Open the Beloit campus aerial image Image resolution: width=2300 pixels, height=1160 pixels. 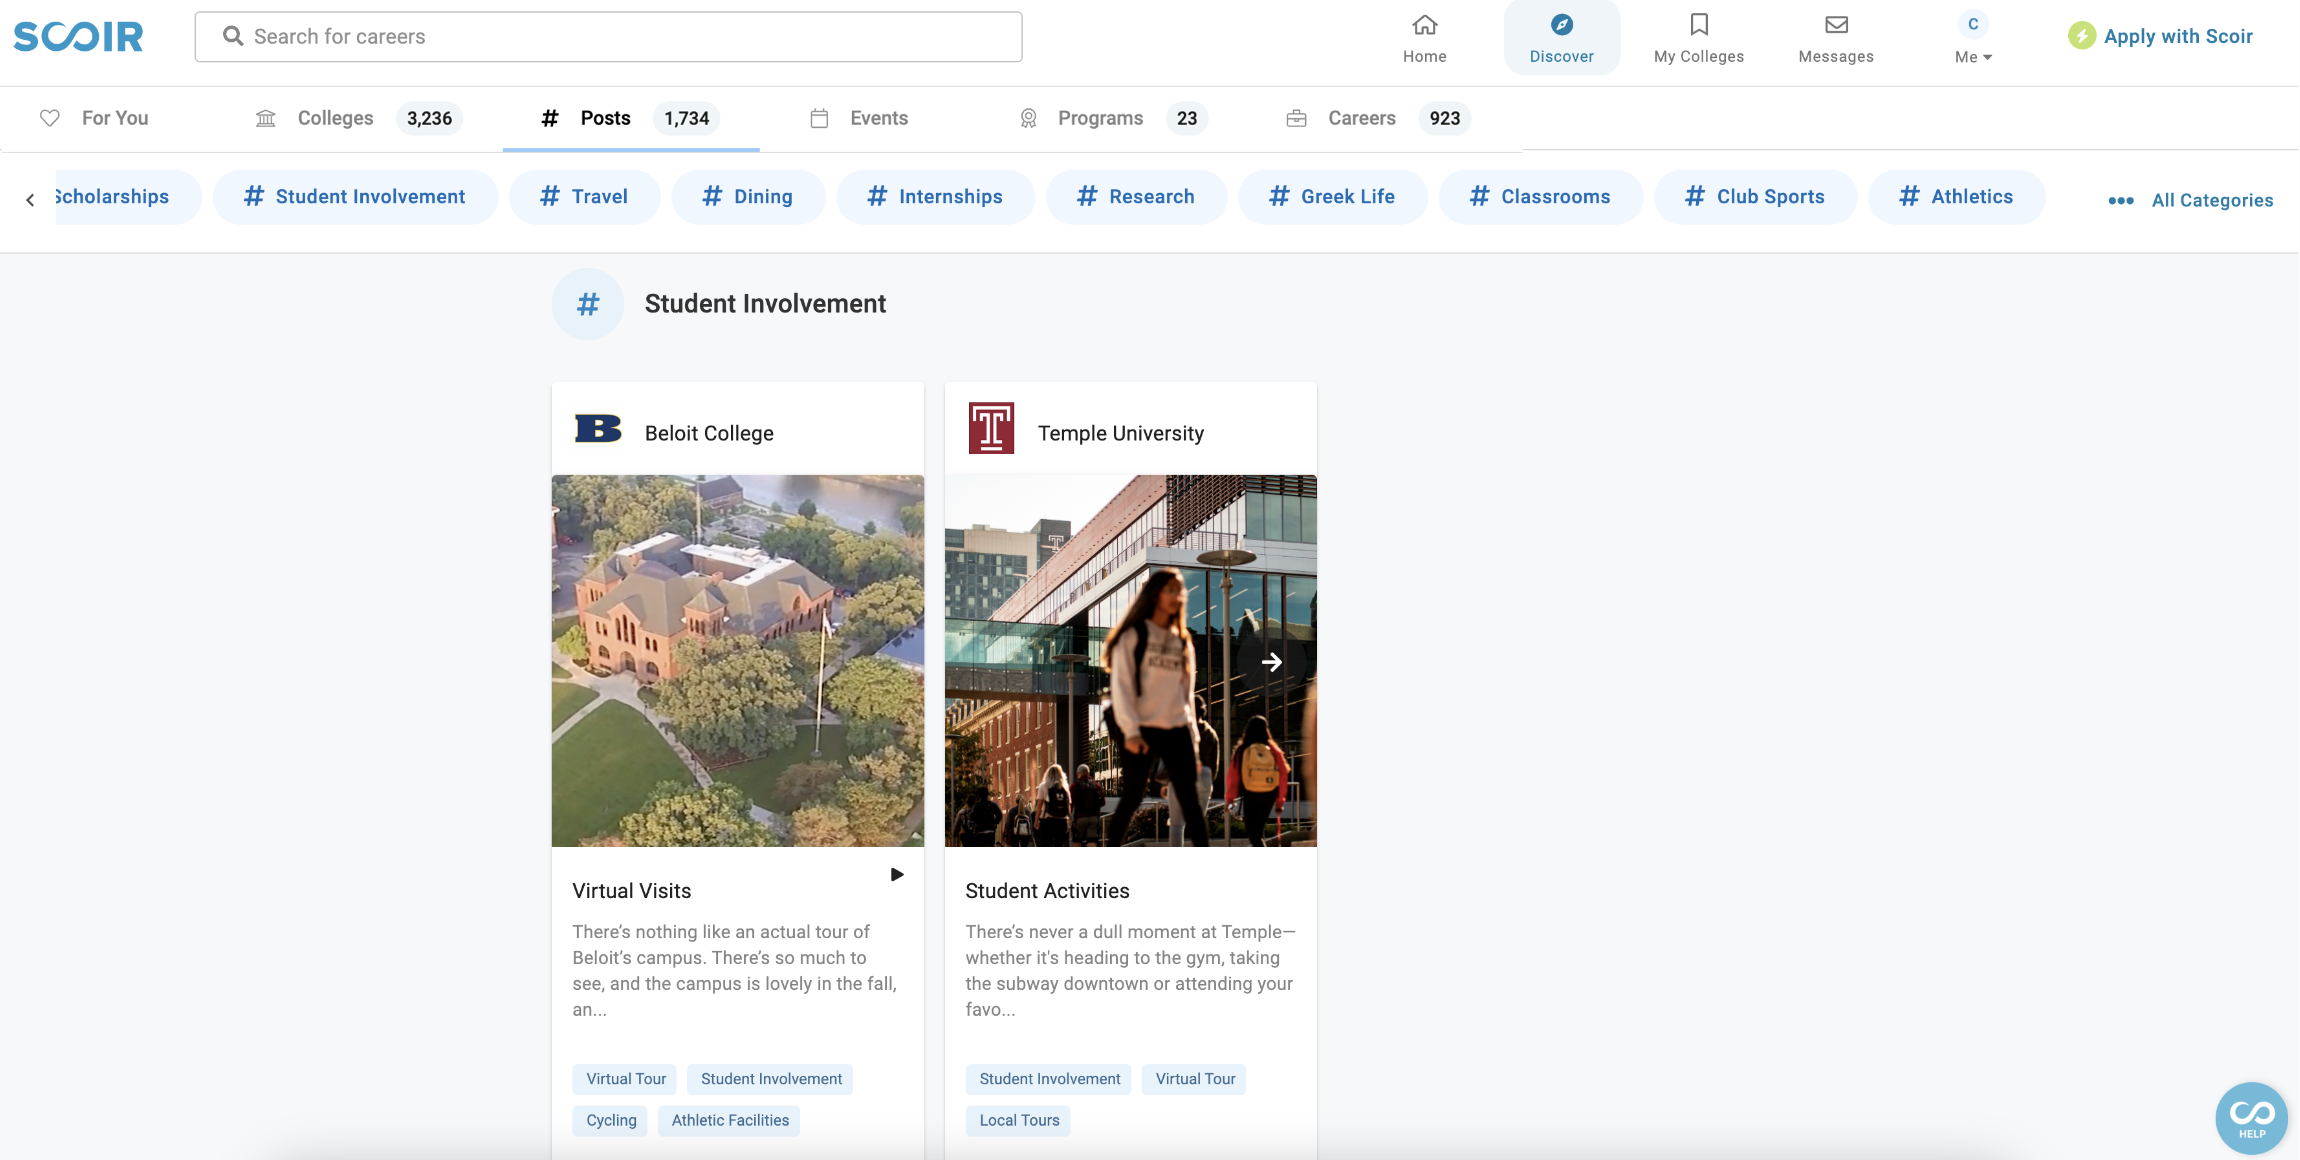click(738, 661)
